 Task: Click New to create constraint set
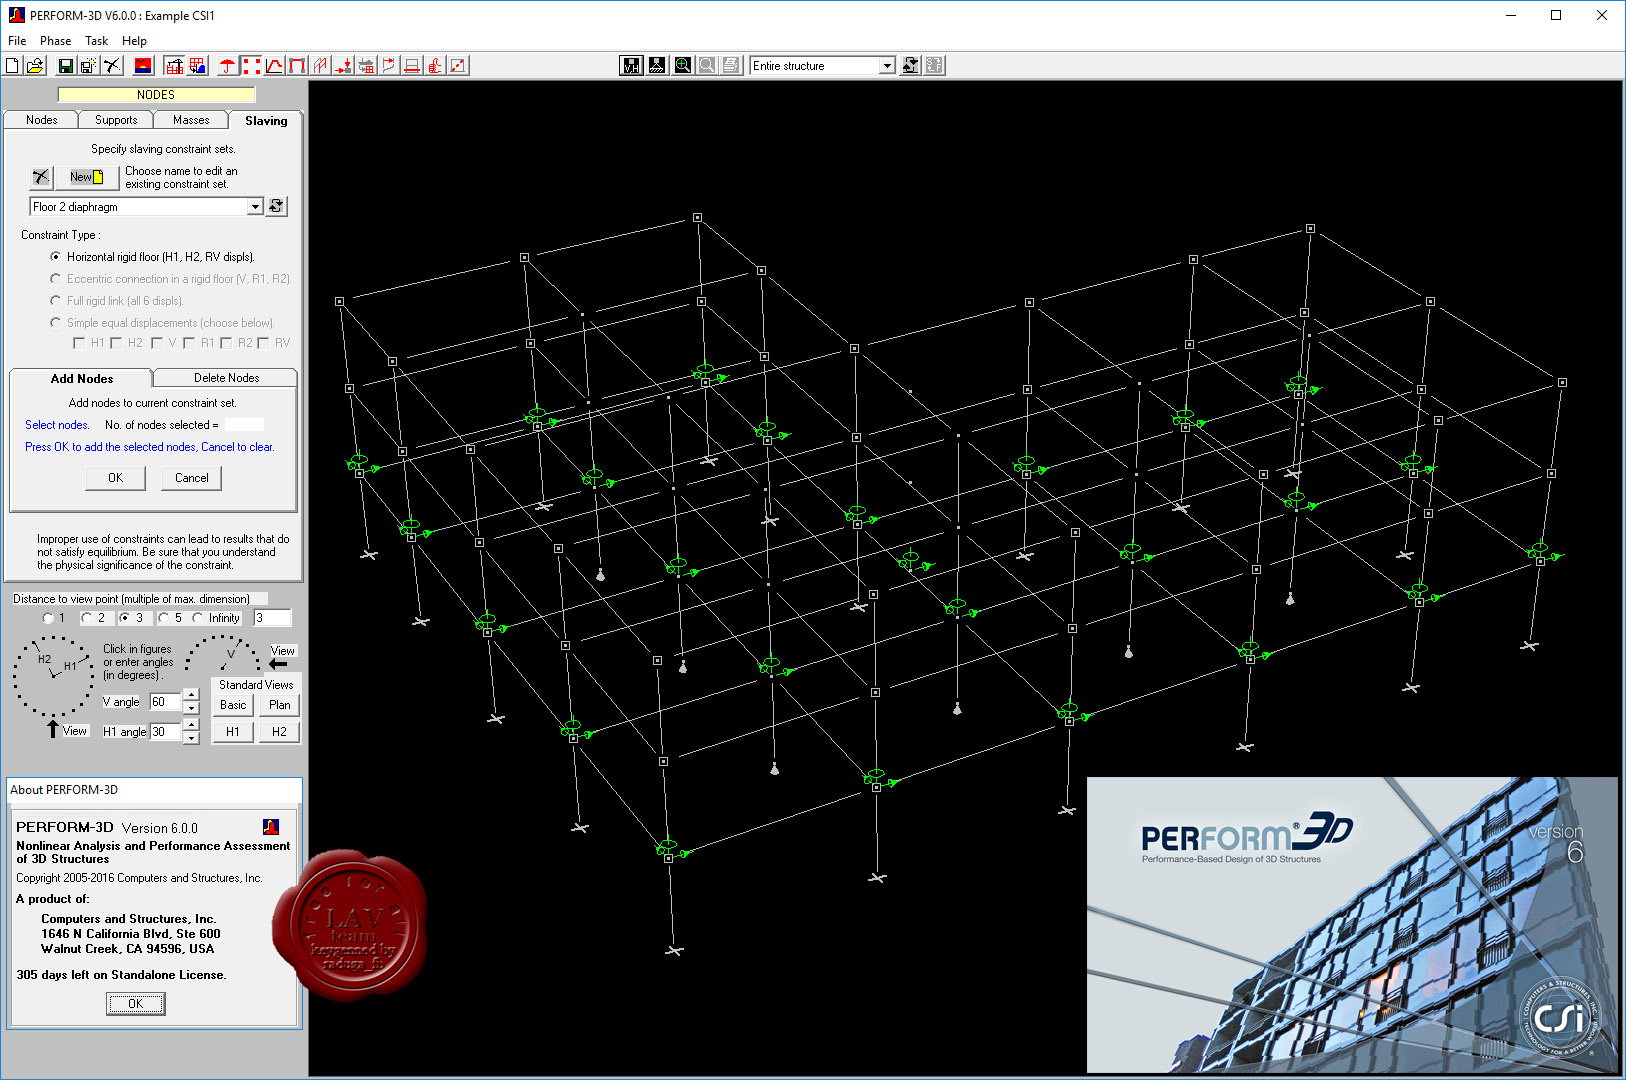(87, 177)
